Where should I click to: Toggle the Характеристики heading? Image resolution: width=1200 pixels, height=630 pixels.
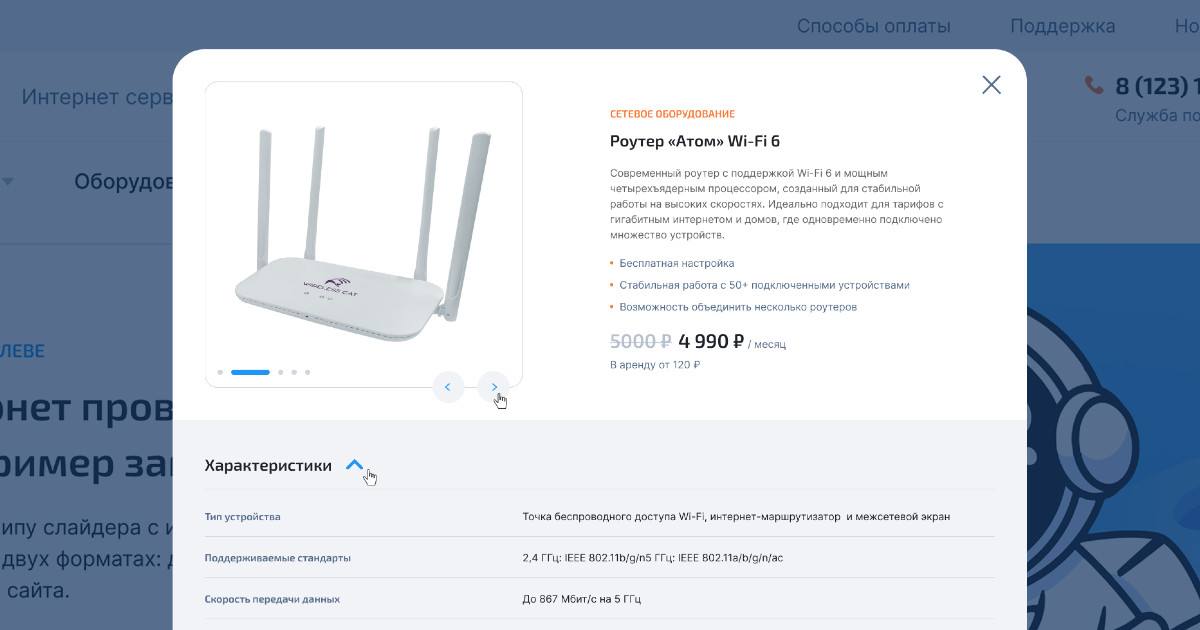268,465
